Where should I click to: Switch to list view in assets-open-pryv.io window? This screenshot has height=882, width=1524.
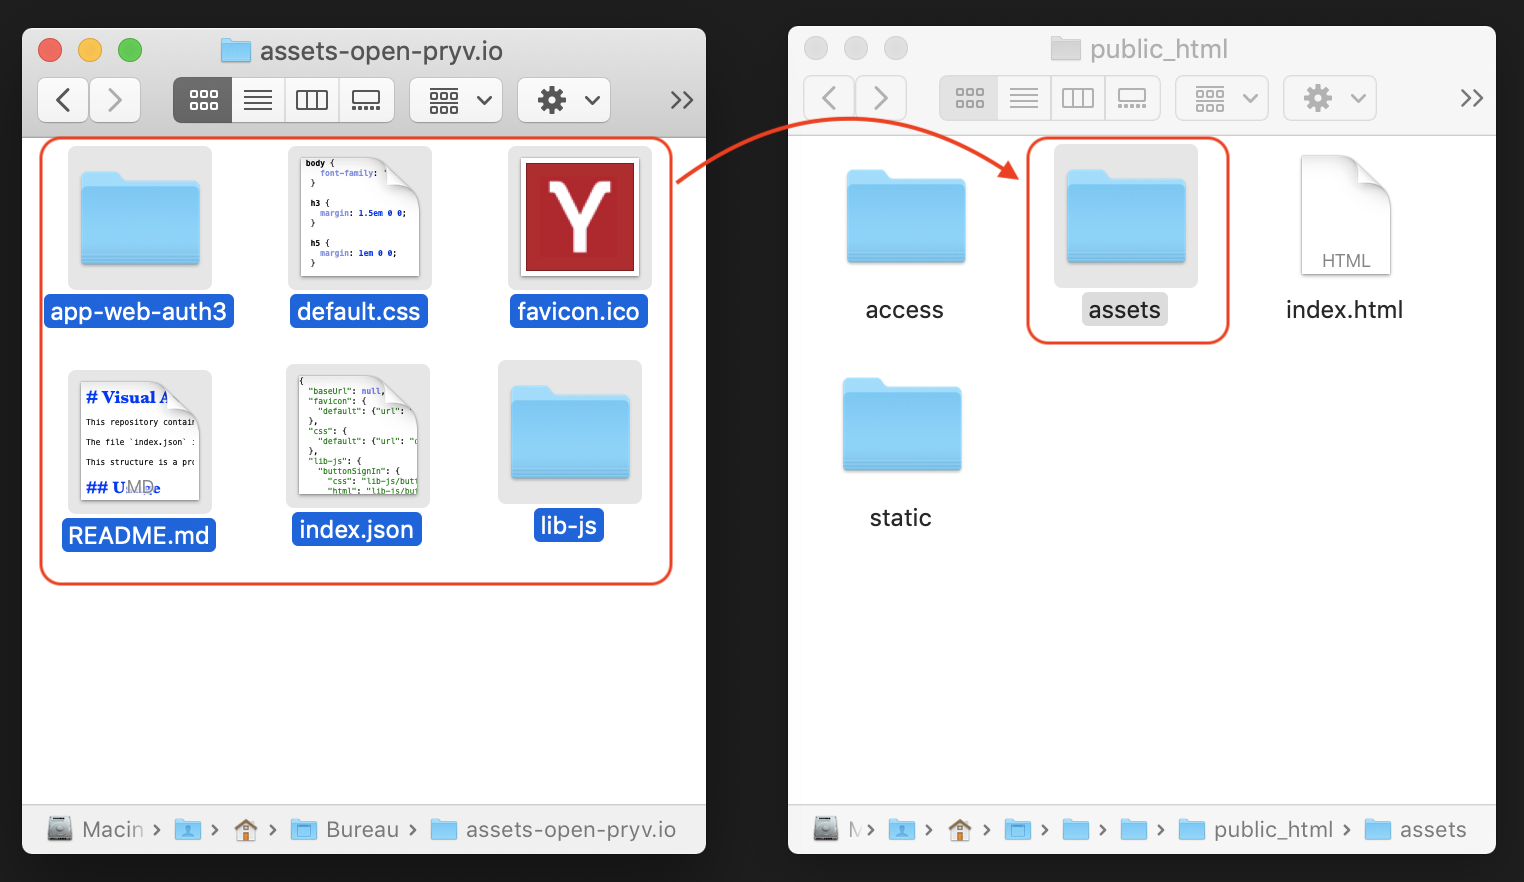pos(258,100)
